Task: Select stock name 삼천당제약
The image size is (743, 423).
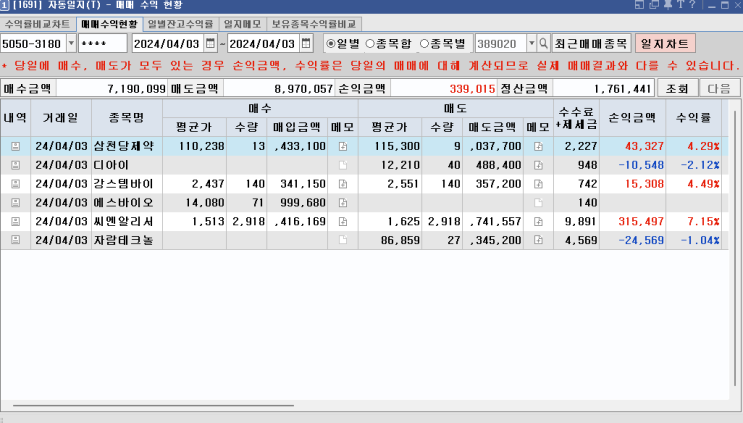Action: (x=124, y=146)
